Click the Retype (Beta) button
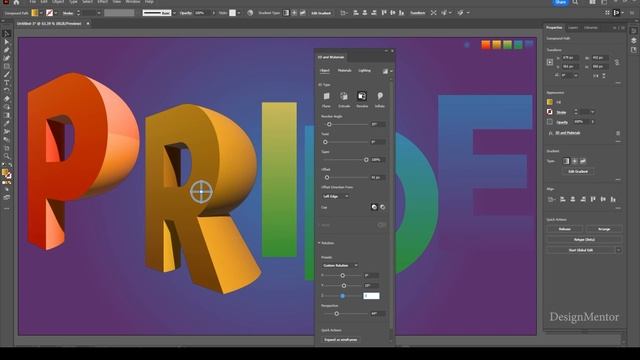The height and width of the screenshot is (360, 640). [584, 240]
